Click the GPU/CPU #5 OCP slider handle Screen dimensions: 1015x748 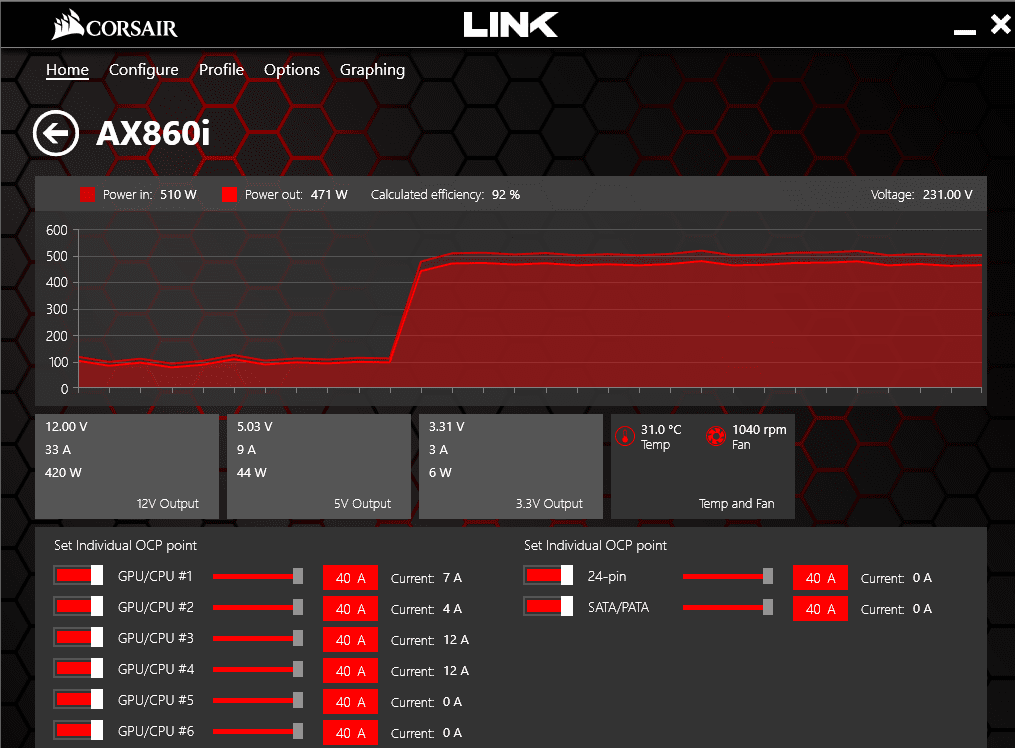coord(298,700)
